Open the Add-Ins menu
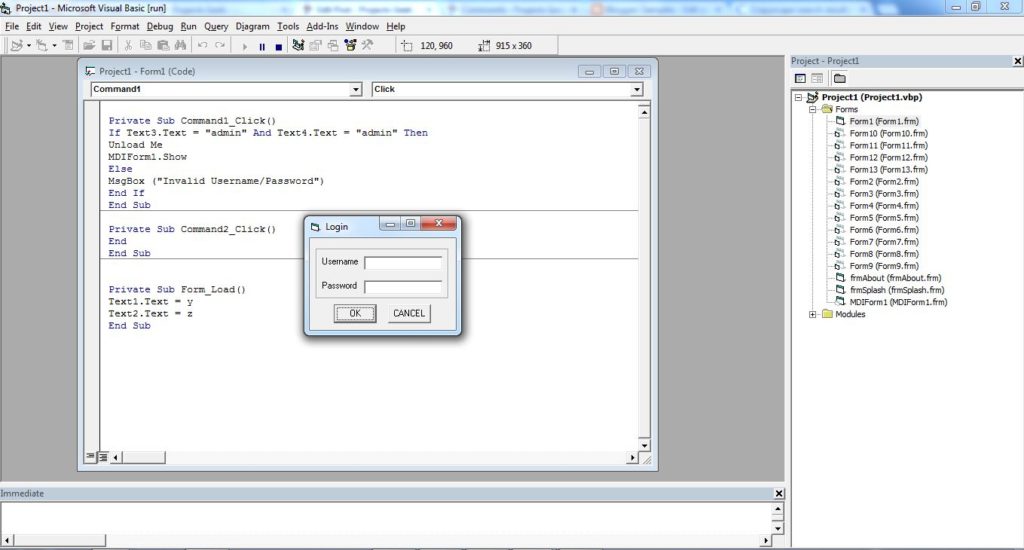This screenshot has width=1024, height=550. point(322,26)
